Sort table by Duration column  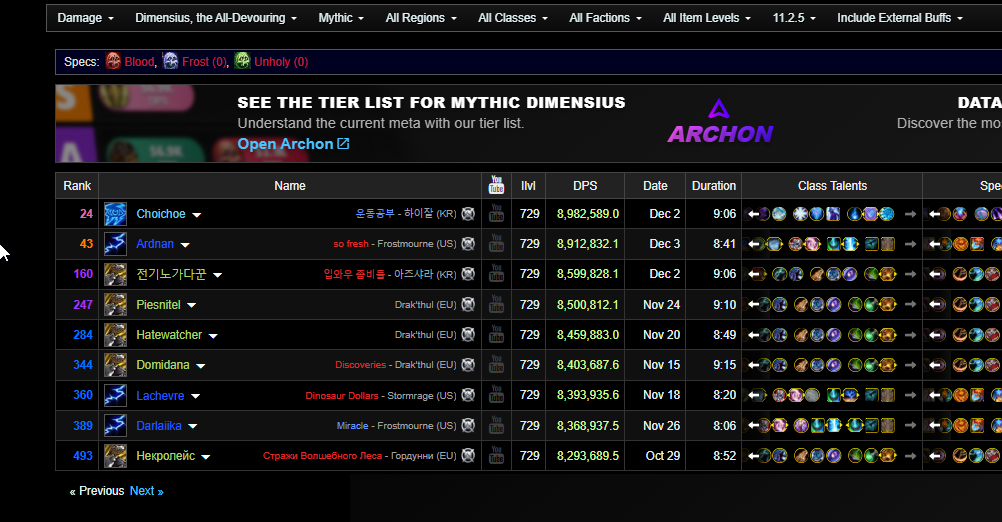point(714,186)
